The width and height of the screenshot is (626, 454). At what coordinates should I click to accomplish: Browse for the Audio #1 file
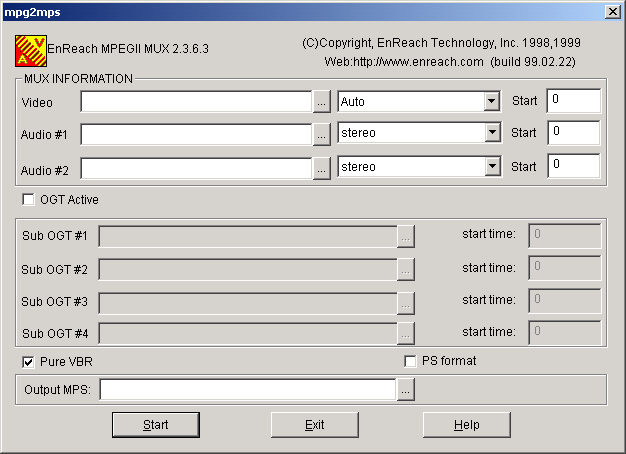321,134
